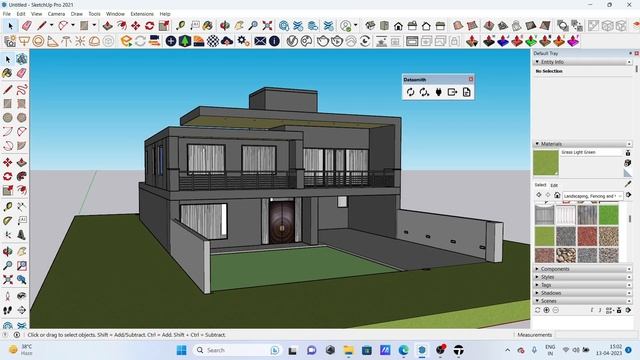This screenshot has height=360, width=640.
Task: Click the Datasmith synchronize icon
Action: click(410, 92)
